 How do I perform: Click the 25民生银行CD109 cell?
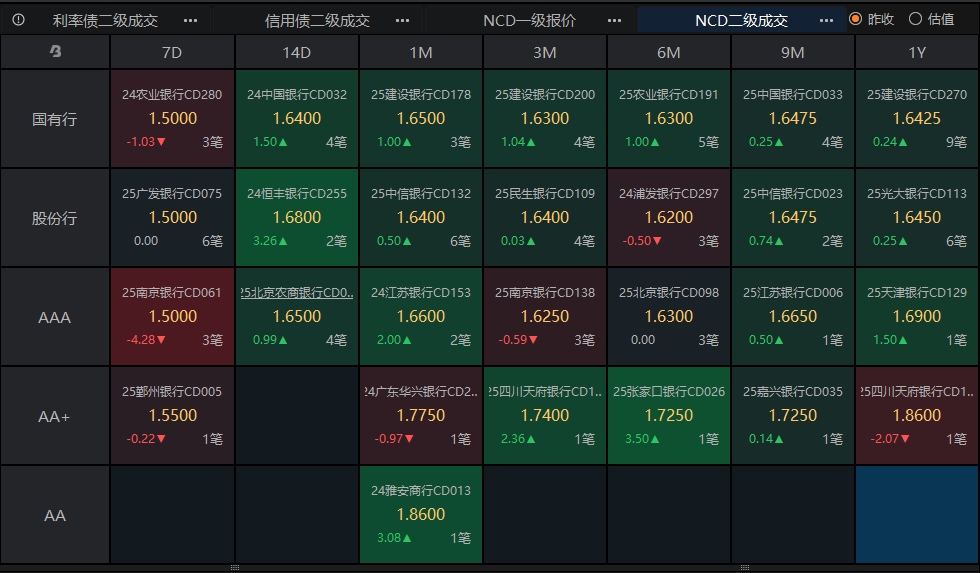(x=545, y=218)
